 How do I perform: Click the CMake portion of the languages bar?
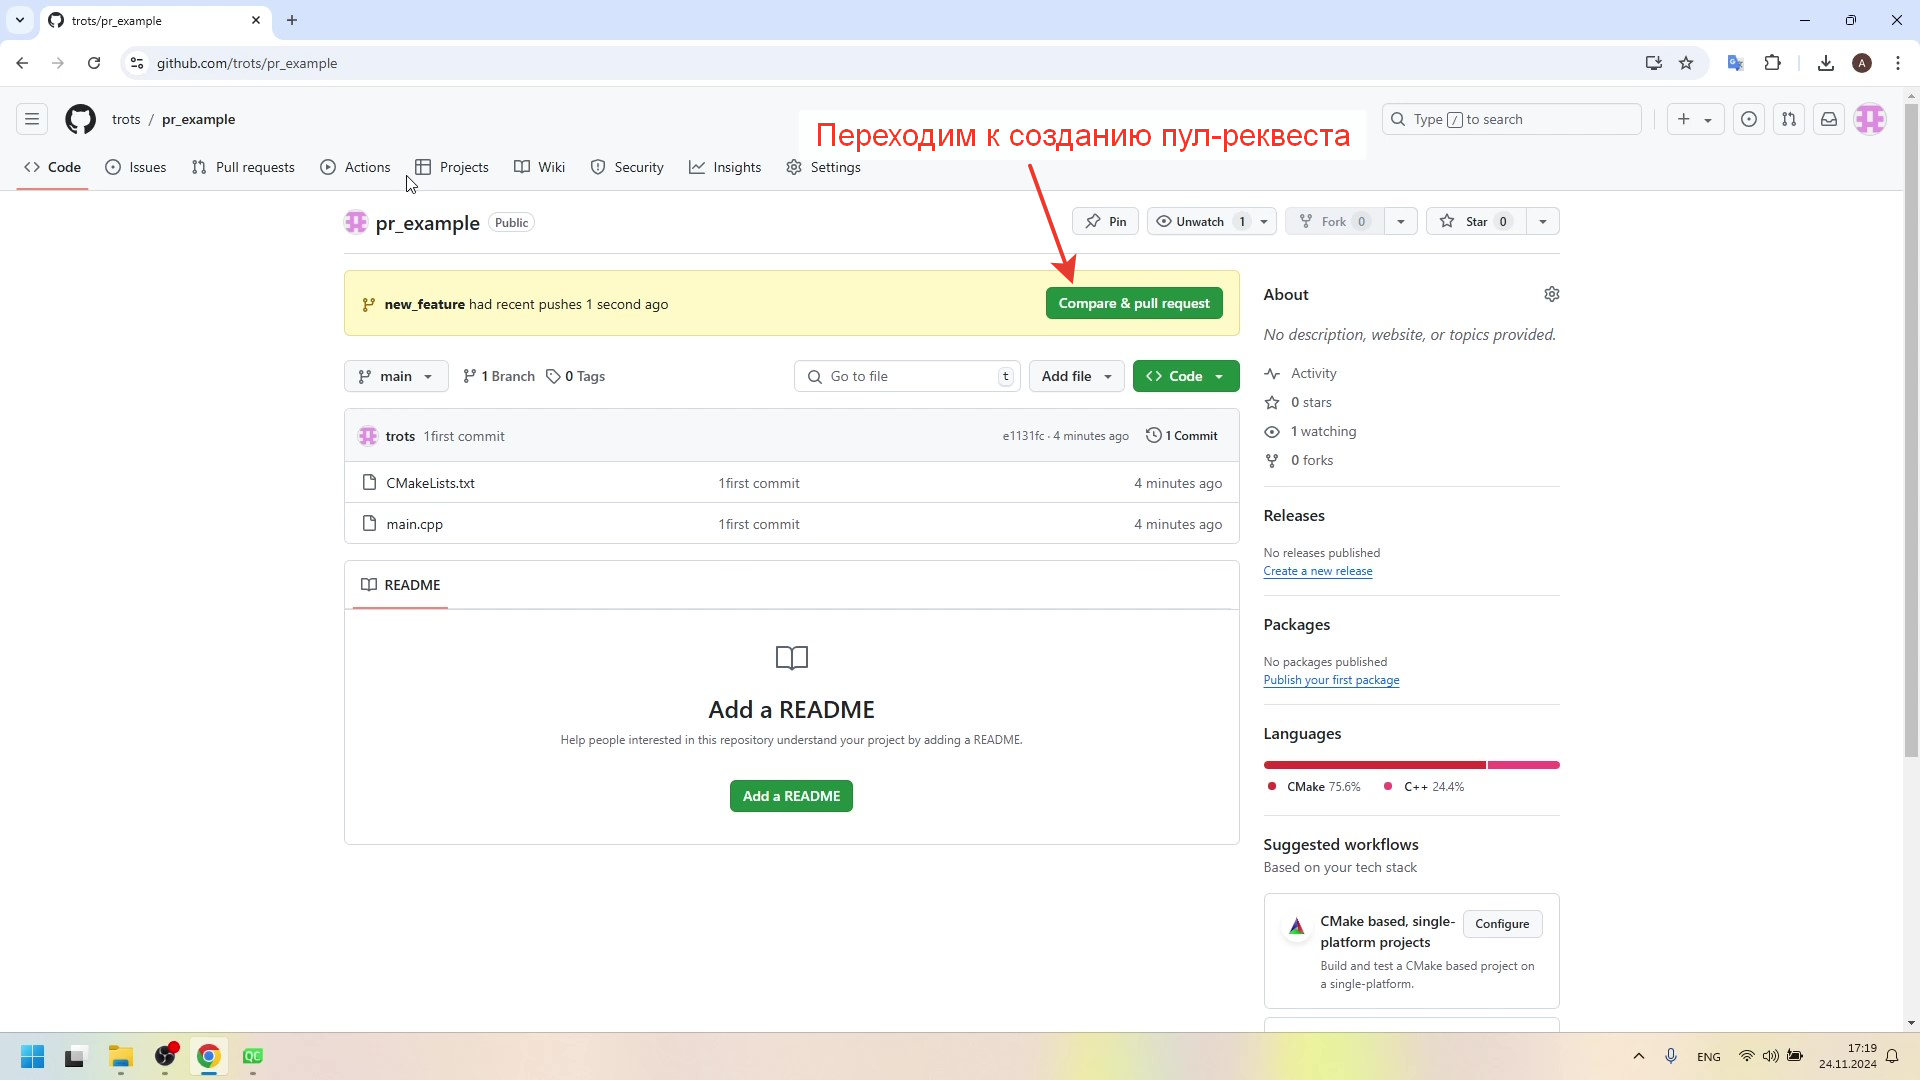click(x=1374, y=765)
